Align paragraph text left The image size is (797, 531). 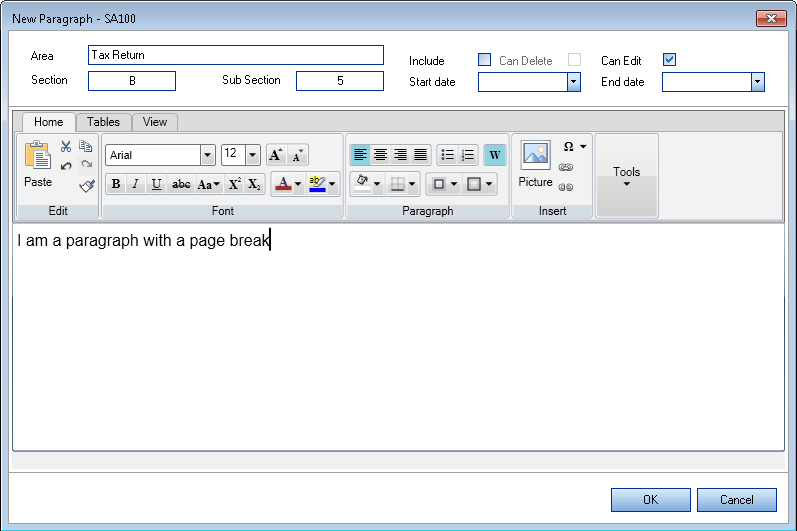click(x=360, y=155)
